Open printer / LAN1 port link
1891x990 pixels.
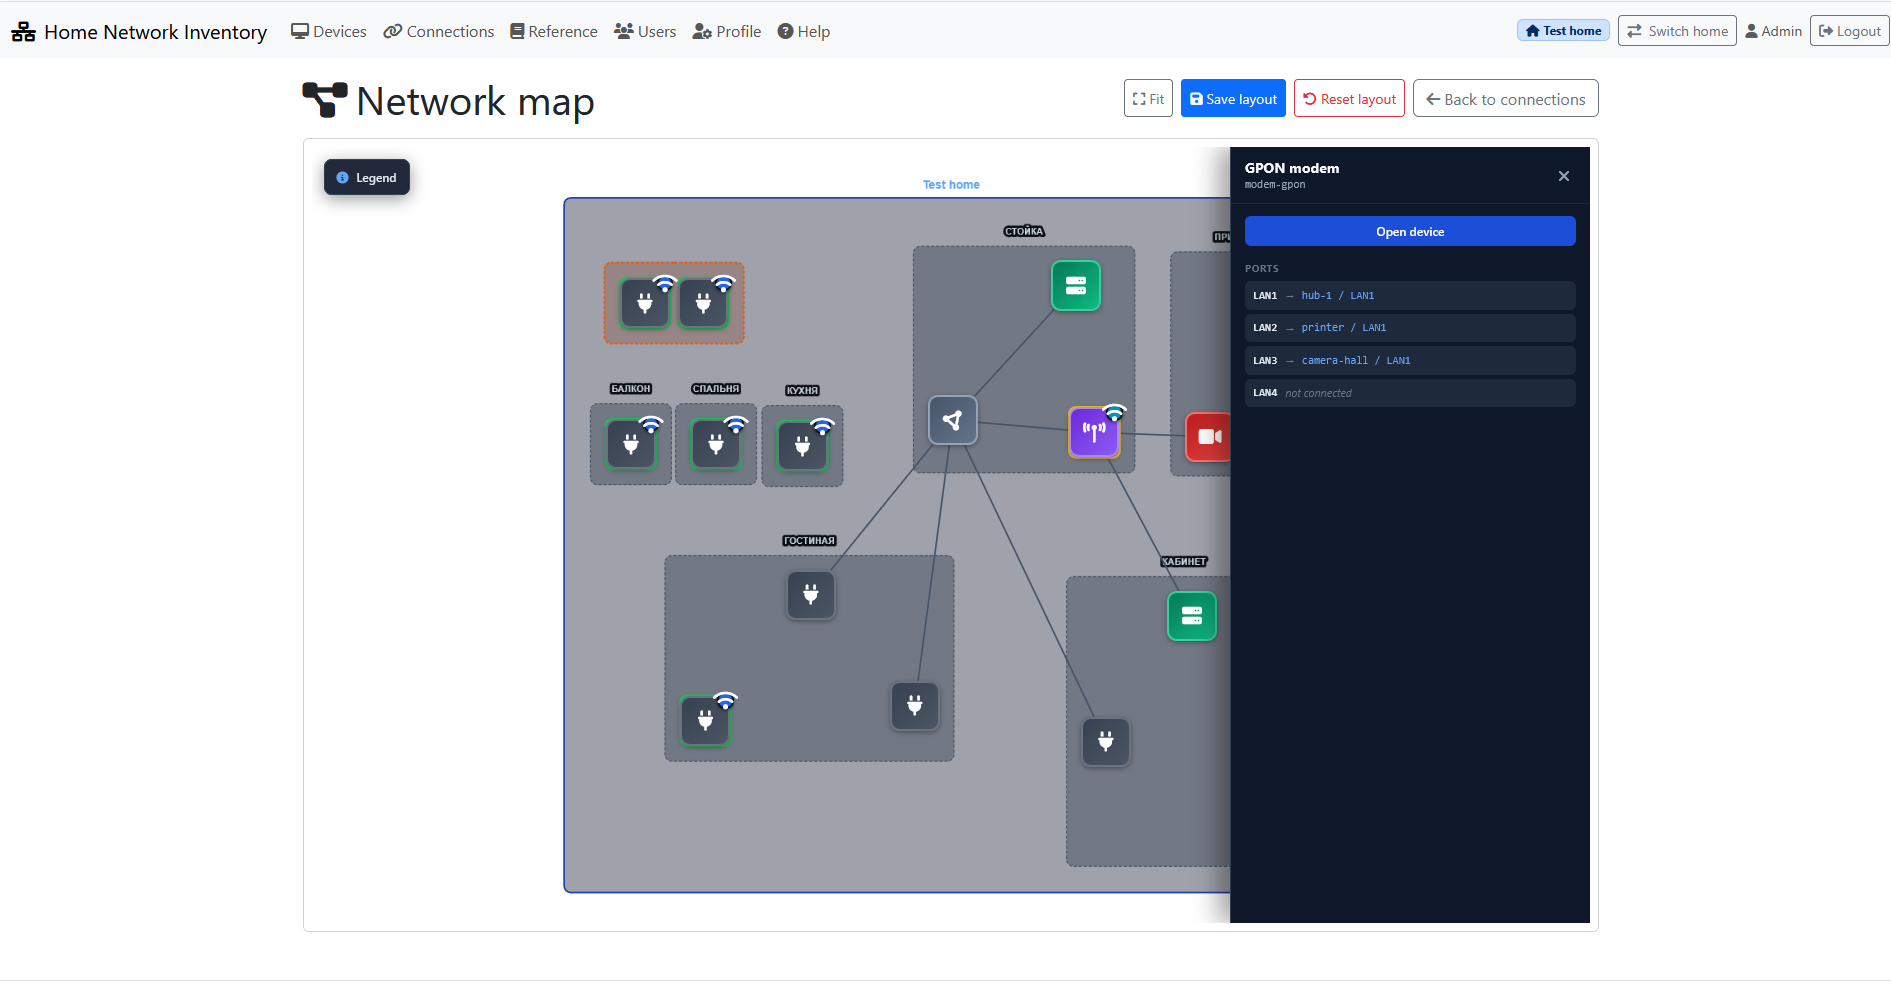[1344, 327]
